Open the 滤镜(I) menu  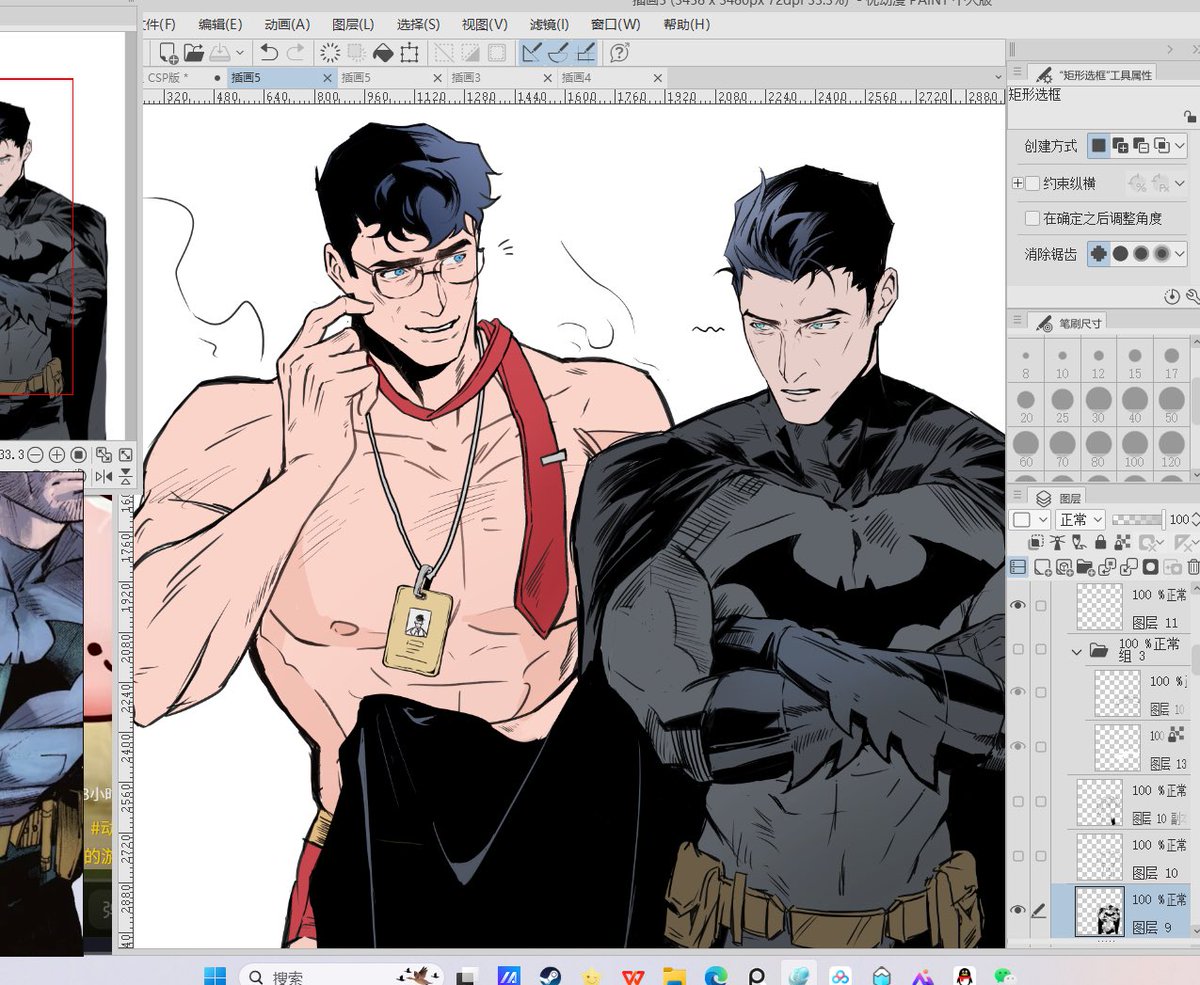[x=548, y=26]
